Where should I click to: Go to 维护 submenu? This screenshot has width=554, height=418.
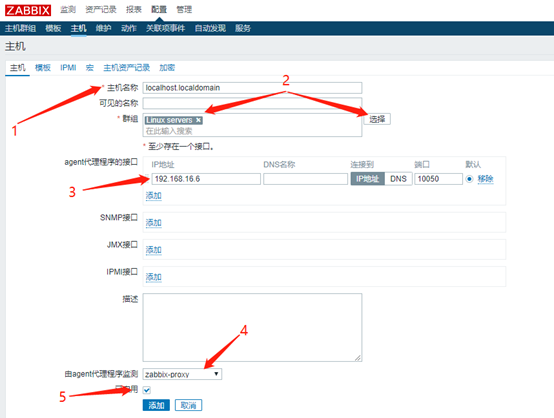point(104,28)
